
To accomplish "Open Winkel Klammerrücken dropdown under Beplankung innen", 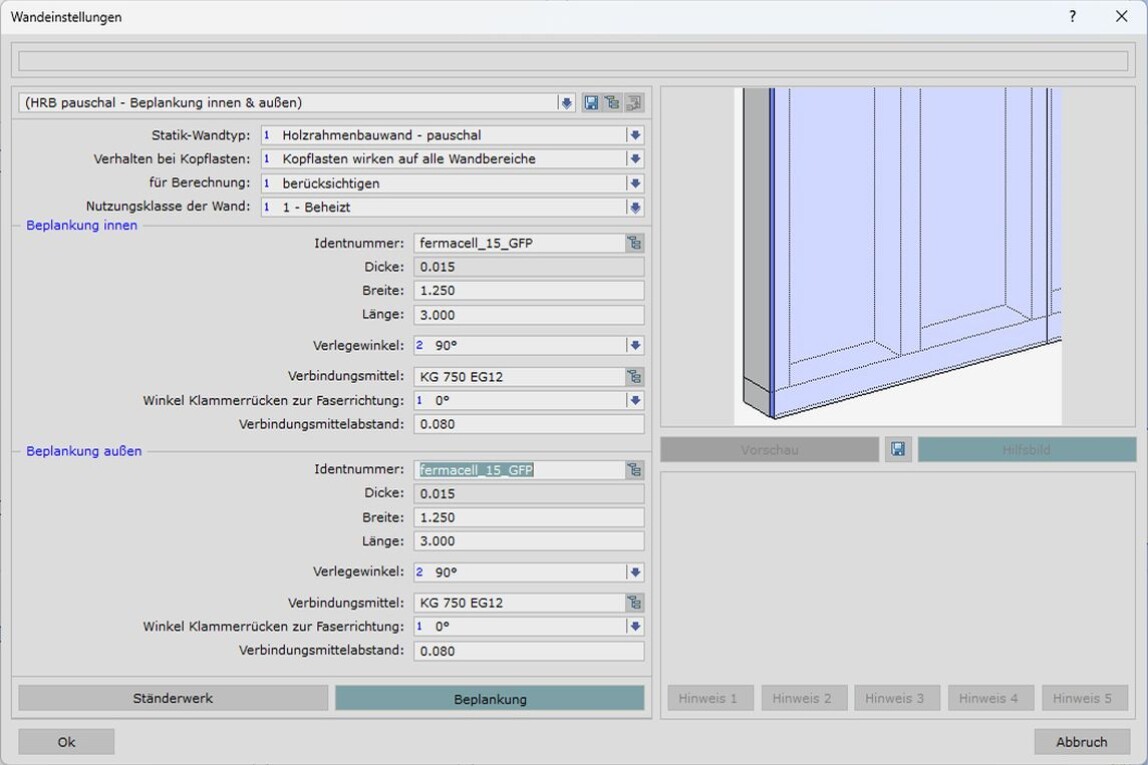I will 635,400.
